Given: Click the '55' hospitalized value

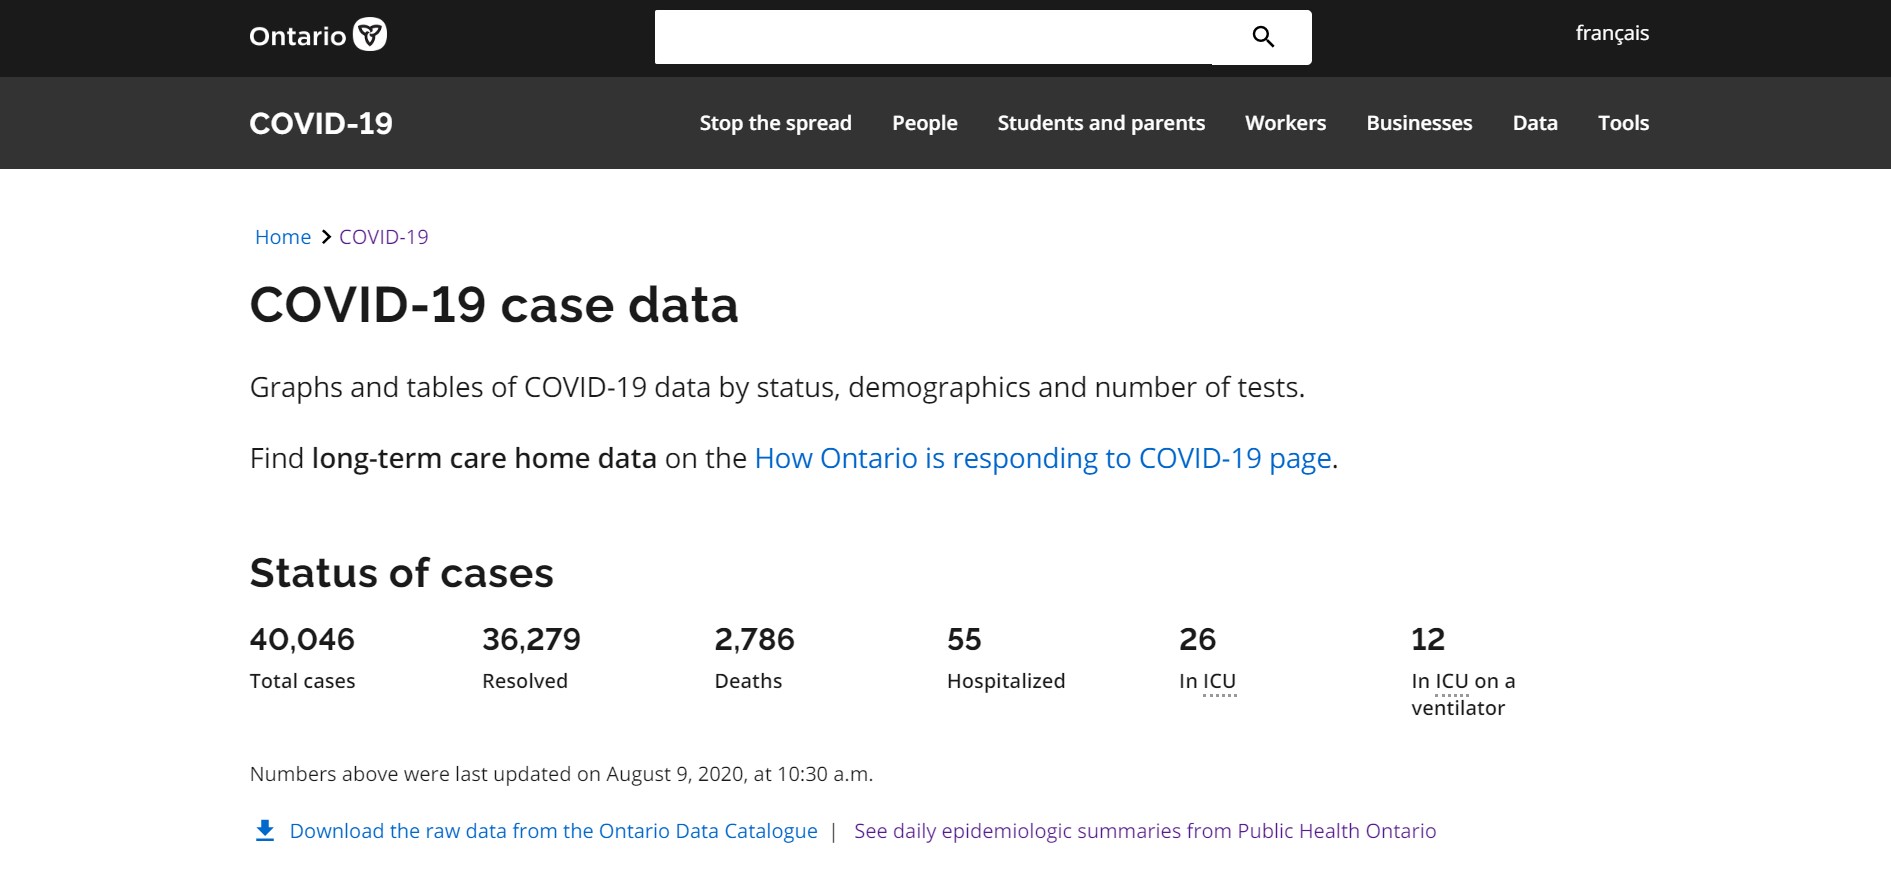Looking at the screenshot, I should point(964,639).
